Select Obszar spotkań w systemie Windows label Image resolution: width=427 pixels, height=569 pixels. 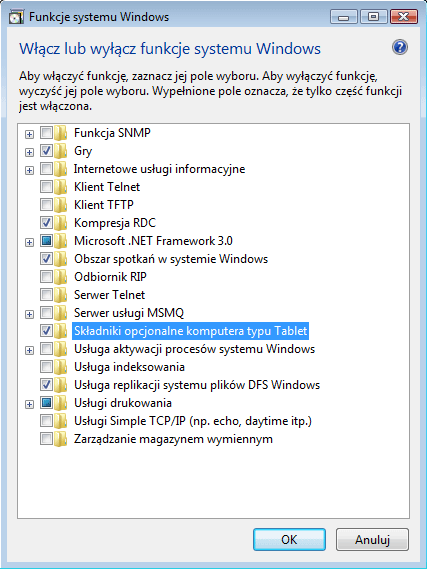[x=171, y=259]
